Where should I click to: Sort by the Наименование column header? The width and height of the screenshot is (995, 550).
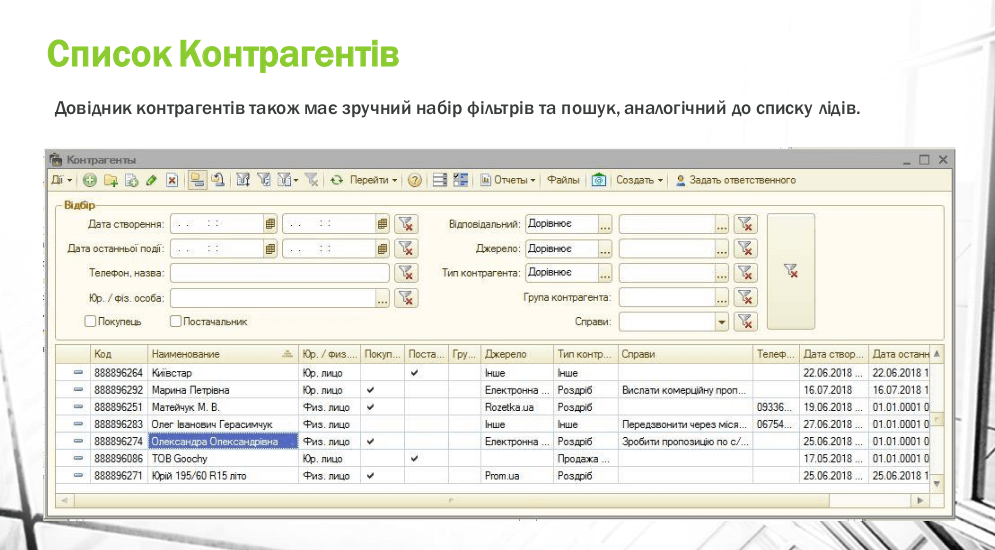click(215, 354)
